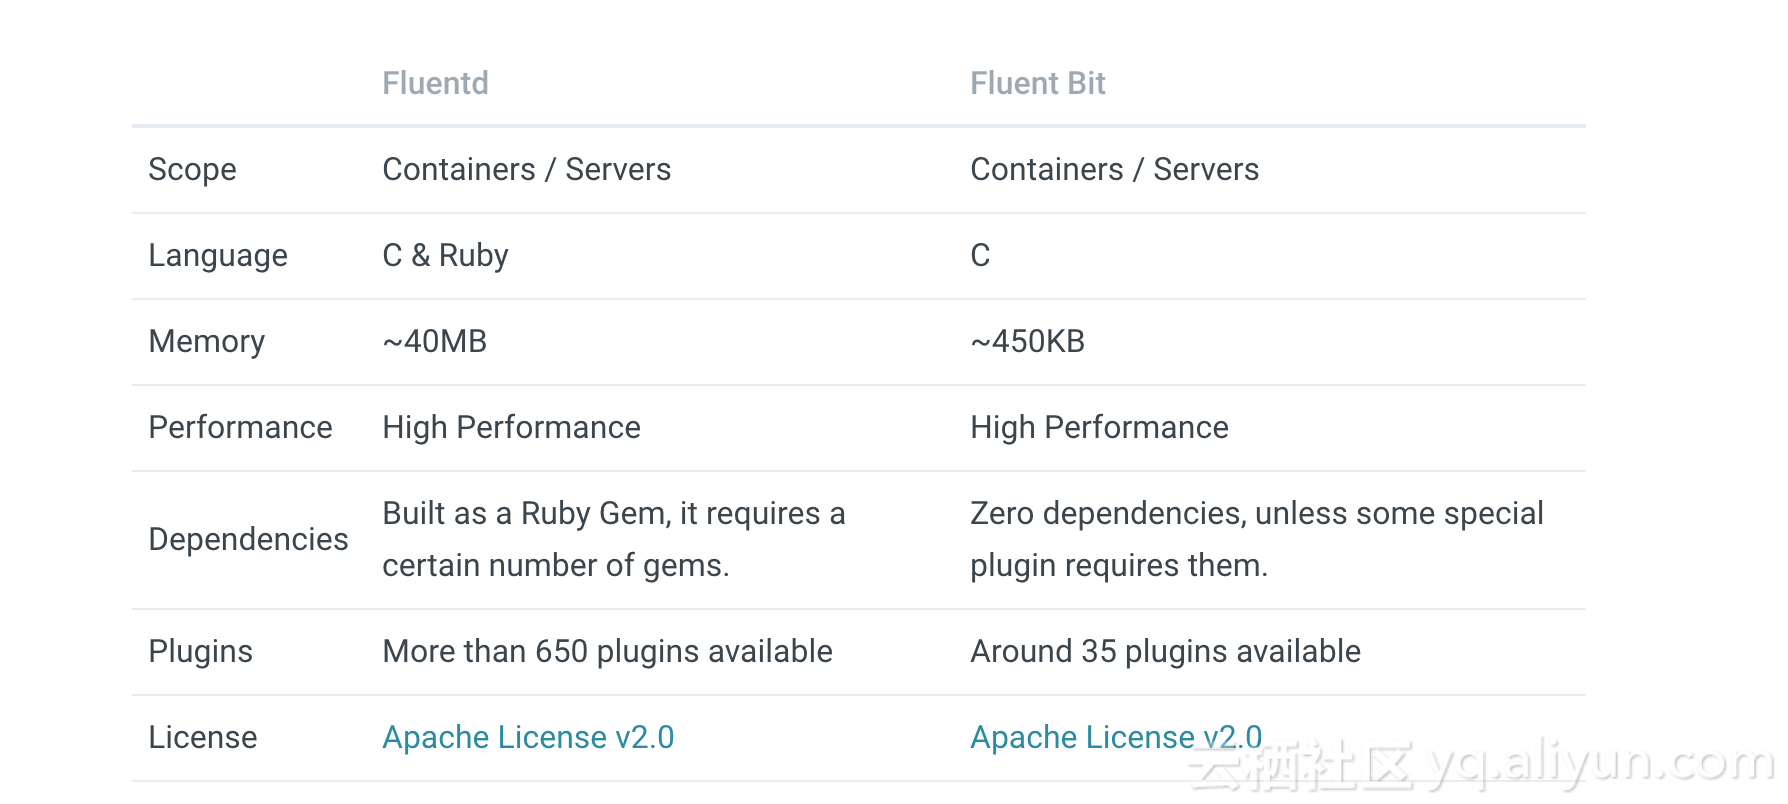Select the Plugins row label

pos(200,651)
